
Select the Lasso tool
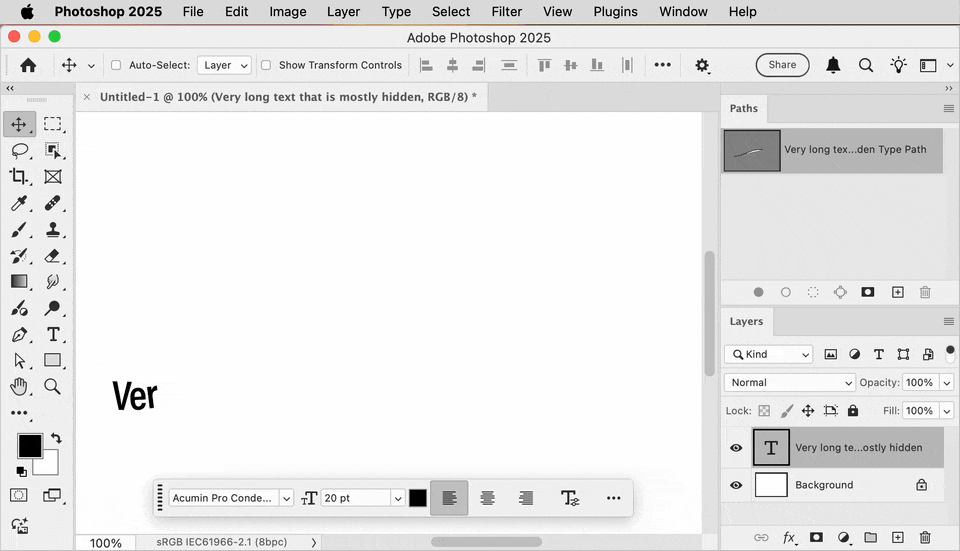click(19, 151)
